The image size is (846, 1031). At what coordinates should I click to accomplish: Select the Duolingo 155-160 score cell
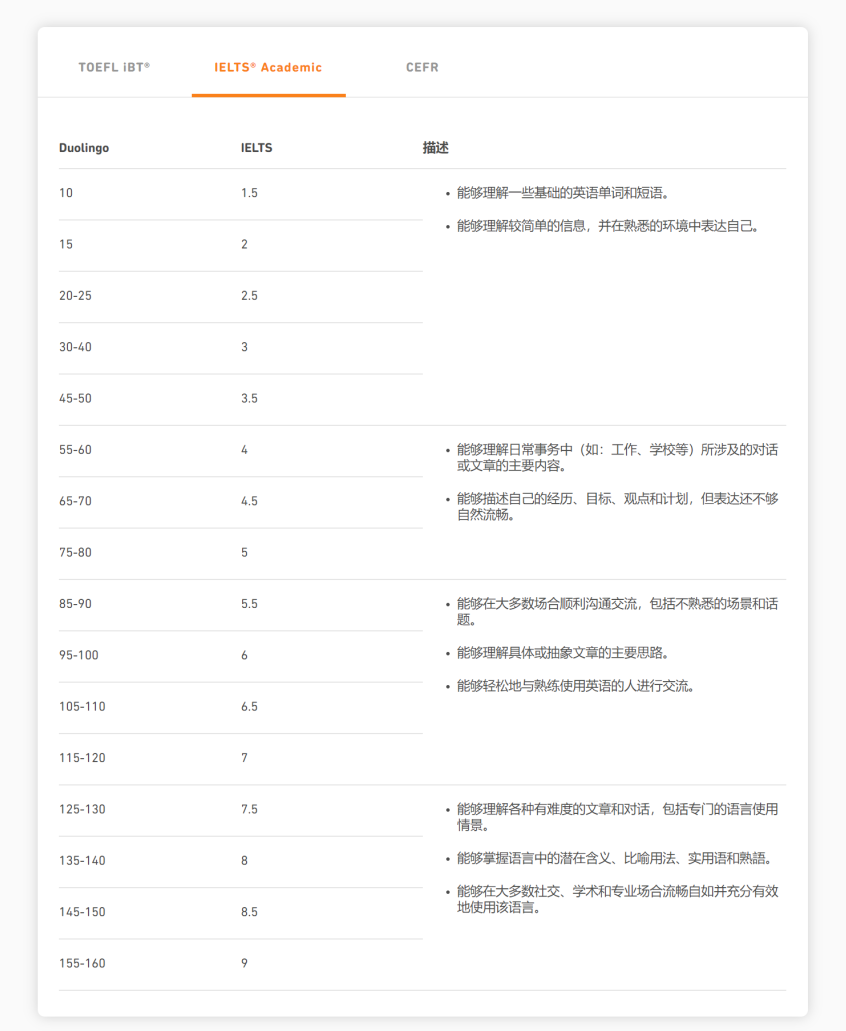82,964
